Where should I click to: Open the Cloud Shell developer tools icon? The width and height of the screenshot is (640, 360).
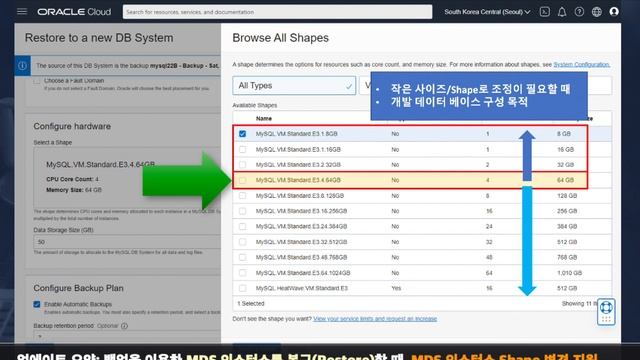tap(544, 12)
